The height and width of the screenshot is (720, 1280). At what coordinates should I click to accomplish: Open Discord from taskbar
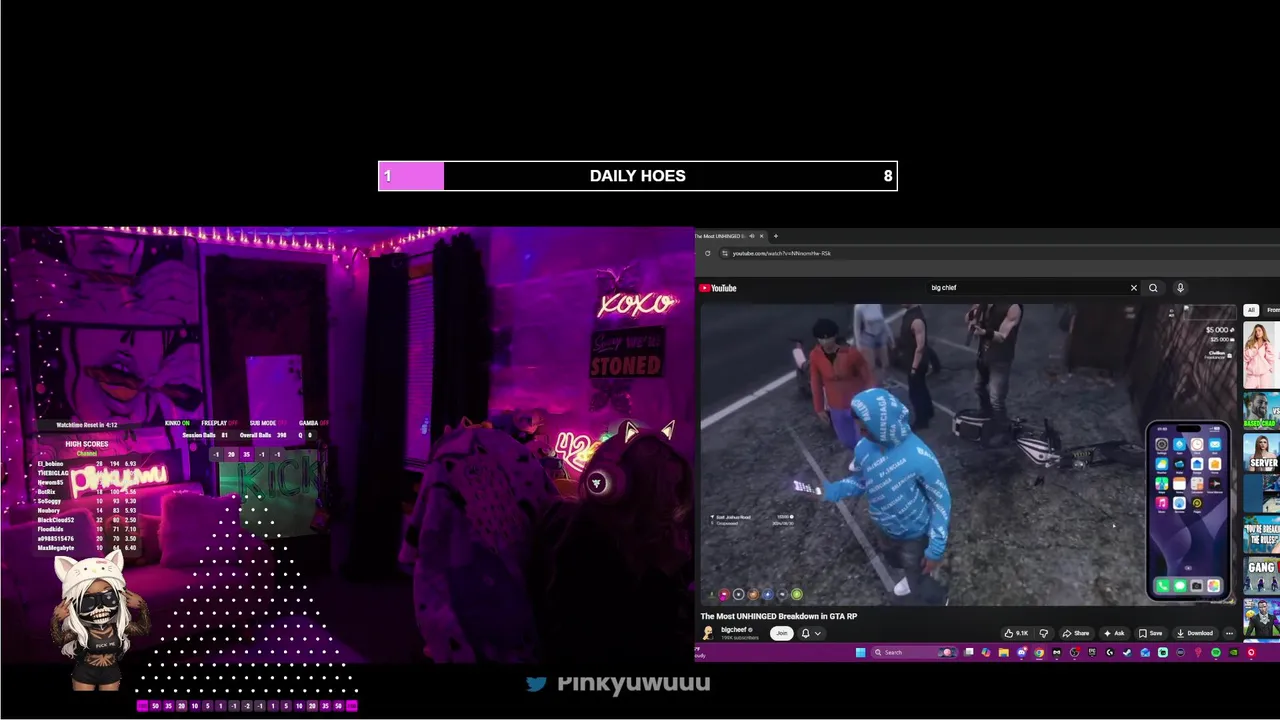[x=1021, y=652]
